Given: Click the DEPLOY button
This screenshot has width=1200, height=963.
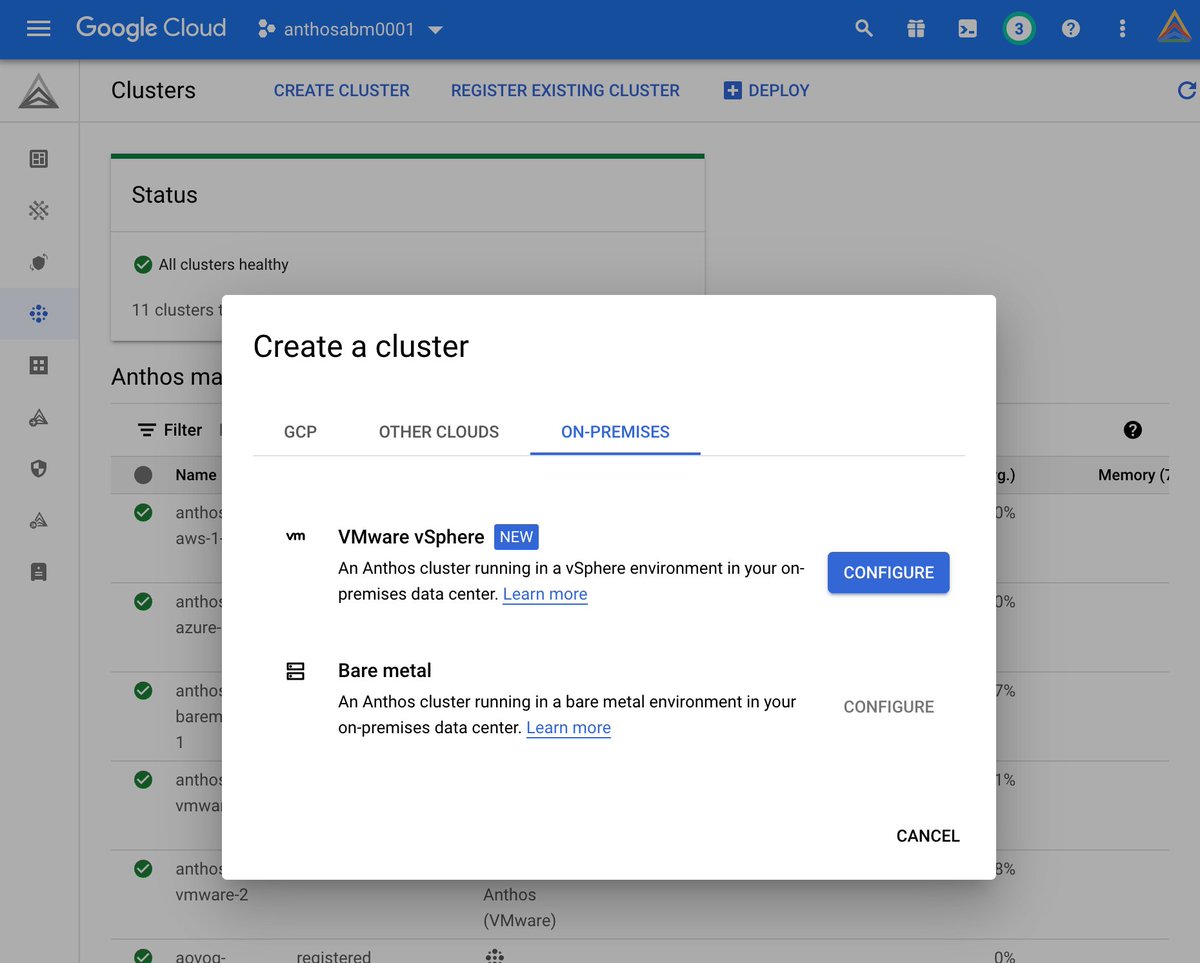Looking at the screenshot, I should [x=766, y=90].
